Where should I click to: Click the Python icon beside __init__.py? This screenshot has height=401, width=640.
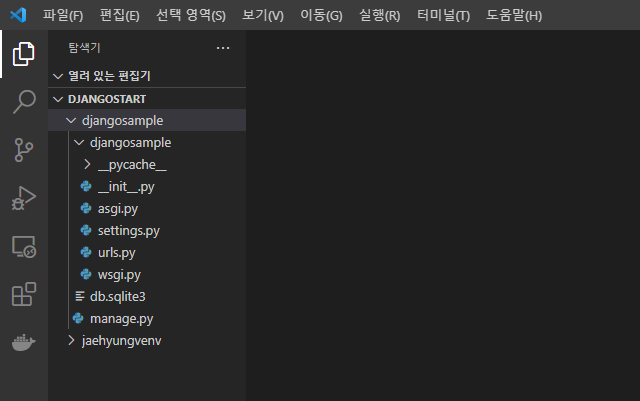(x=86, y=187)
